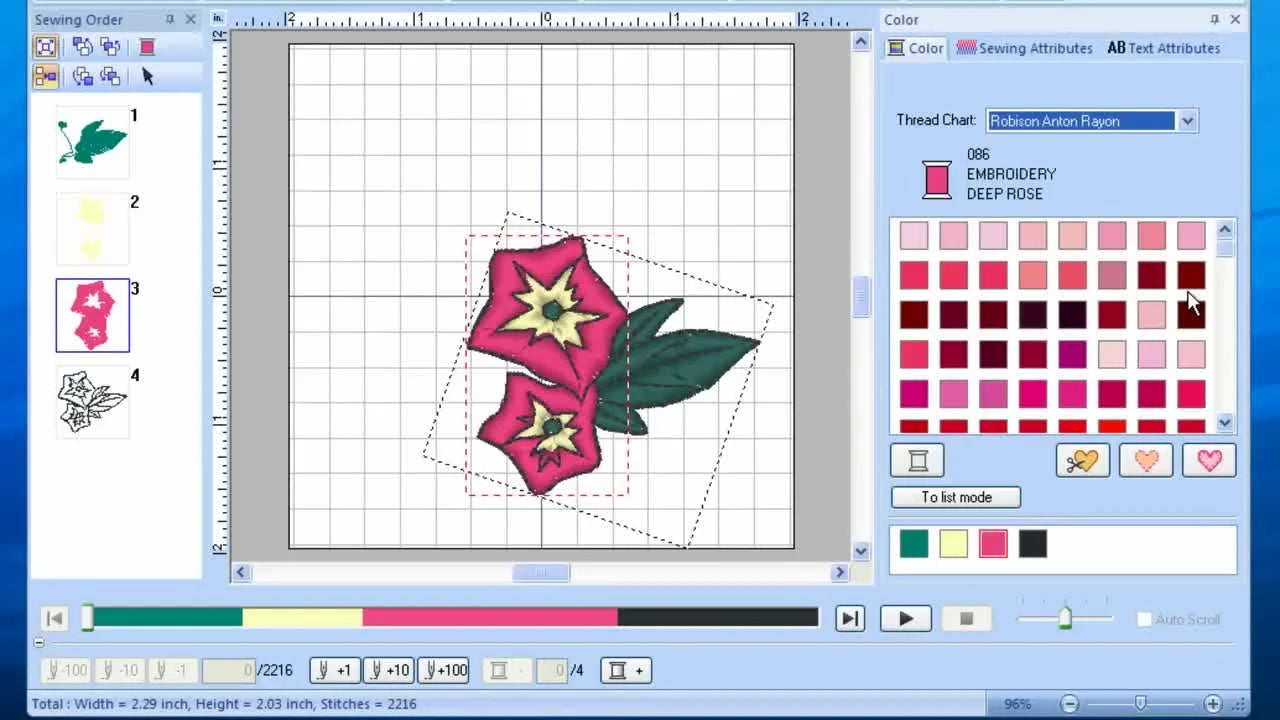Viewport: 1280px width, 720px height.
Task: Select the zoom-to-fit icon in Sewing Order toolbar
Action: [x=45, y=46]
